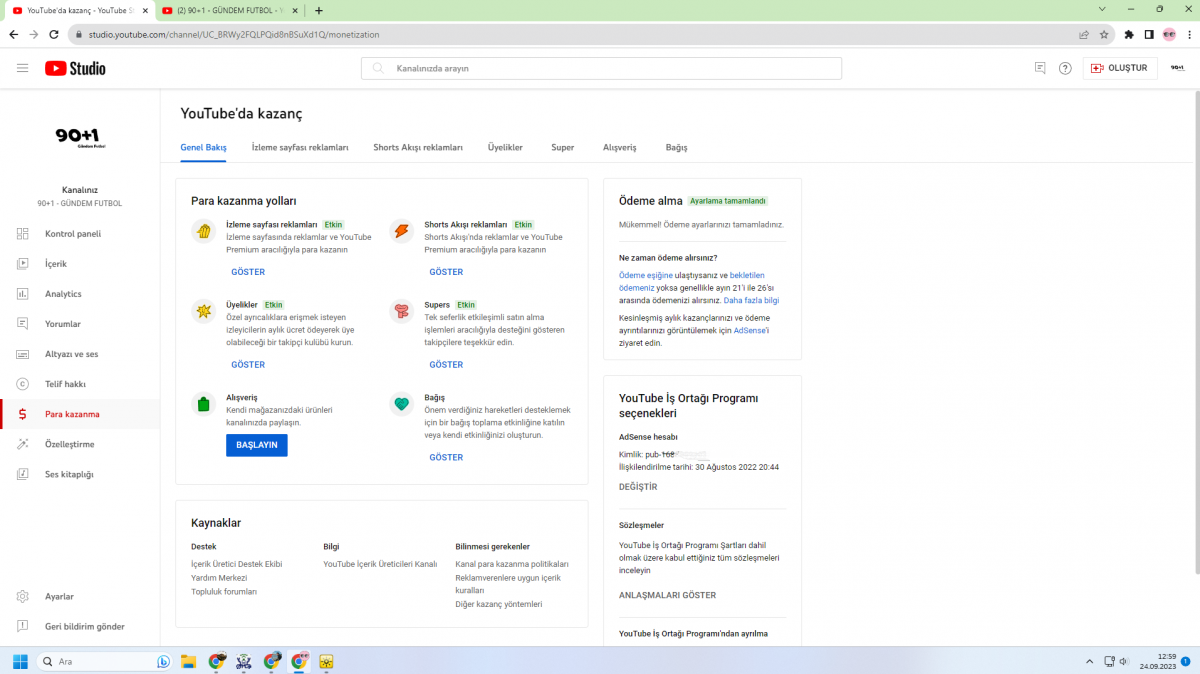This screenshot has height=674, width=1200.
Task: Click ANLAŞMALARI GÖSTER under Sözleşmeler
Action: tap(667, 595)
